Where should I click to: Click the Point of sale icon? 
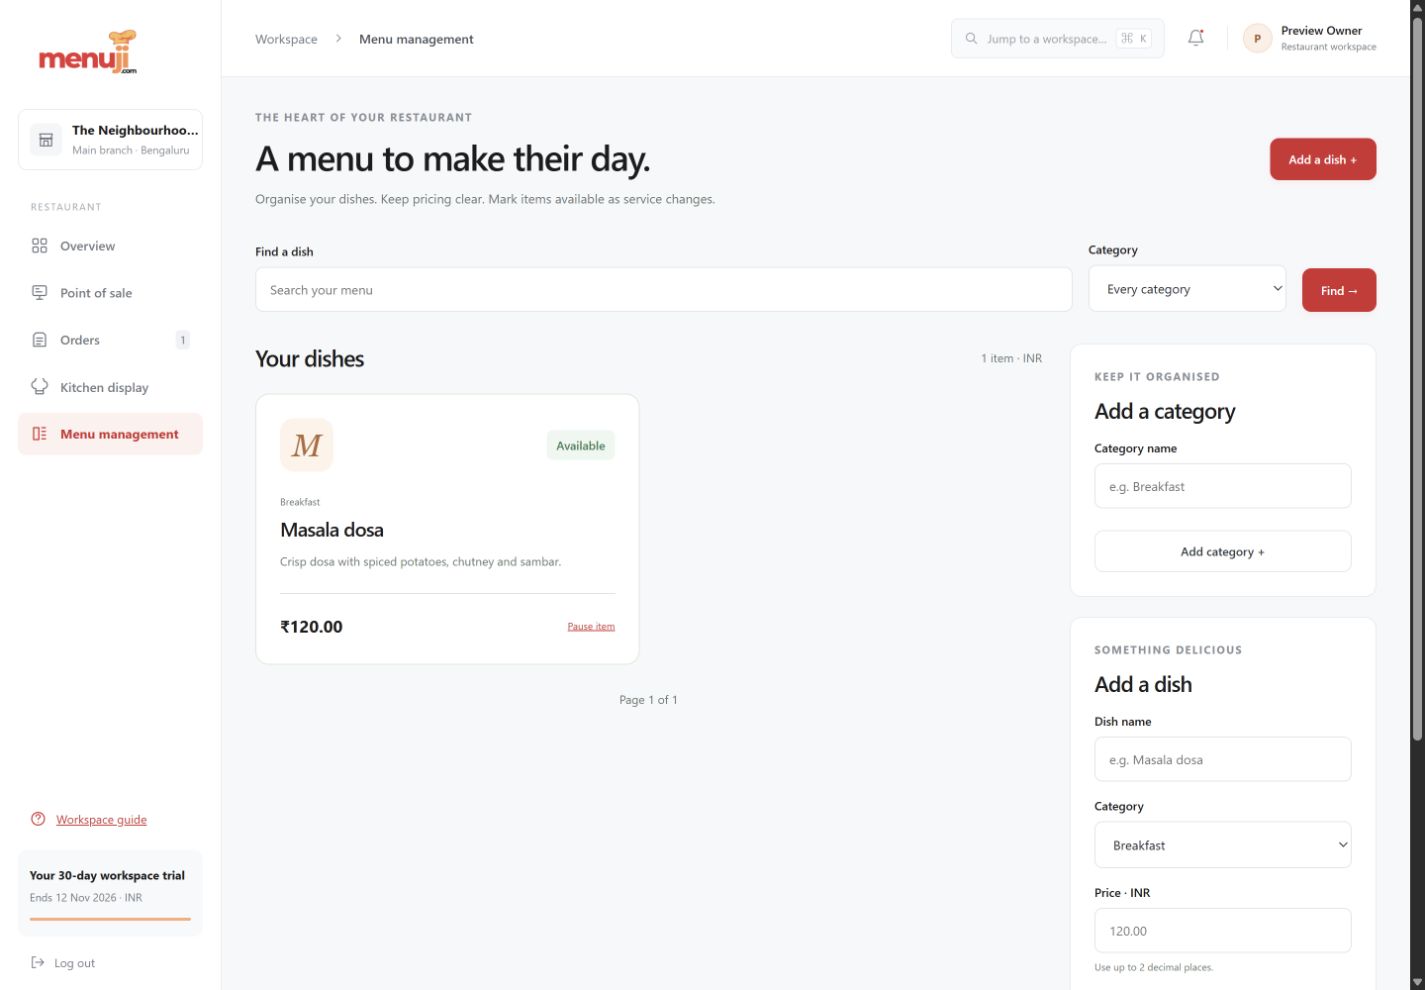pos(40,293)
